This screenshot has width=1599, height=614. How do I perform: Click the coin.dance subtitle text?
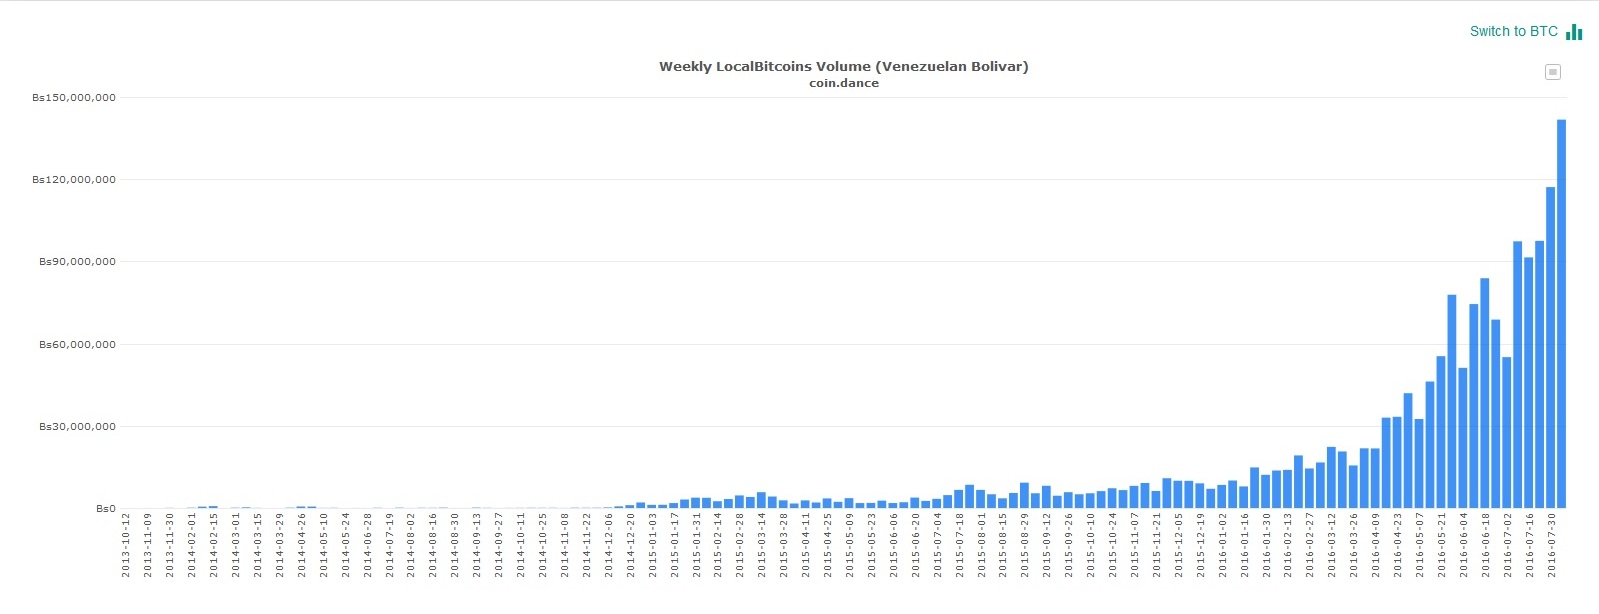843,83
